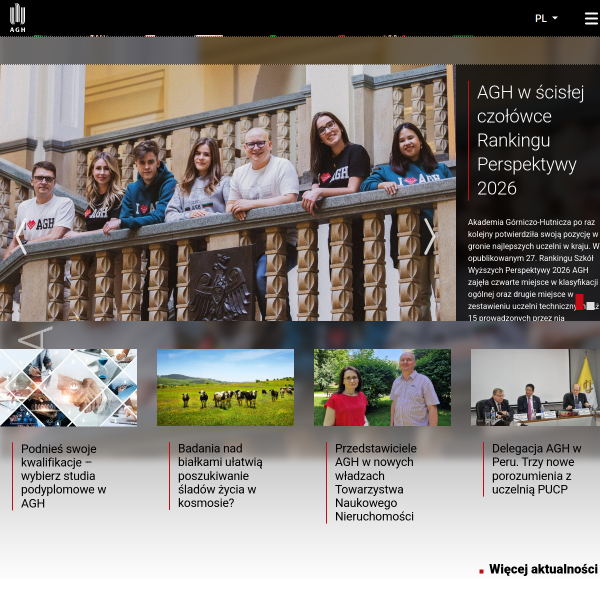
Task: Open the 'Badania nad białkami' article title
Action: pyautogui.click(x=220, y=476)
